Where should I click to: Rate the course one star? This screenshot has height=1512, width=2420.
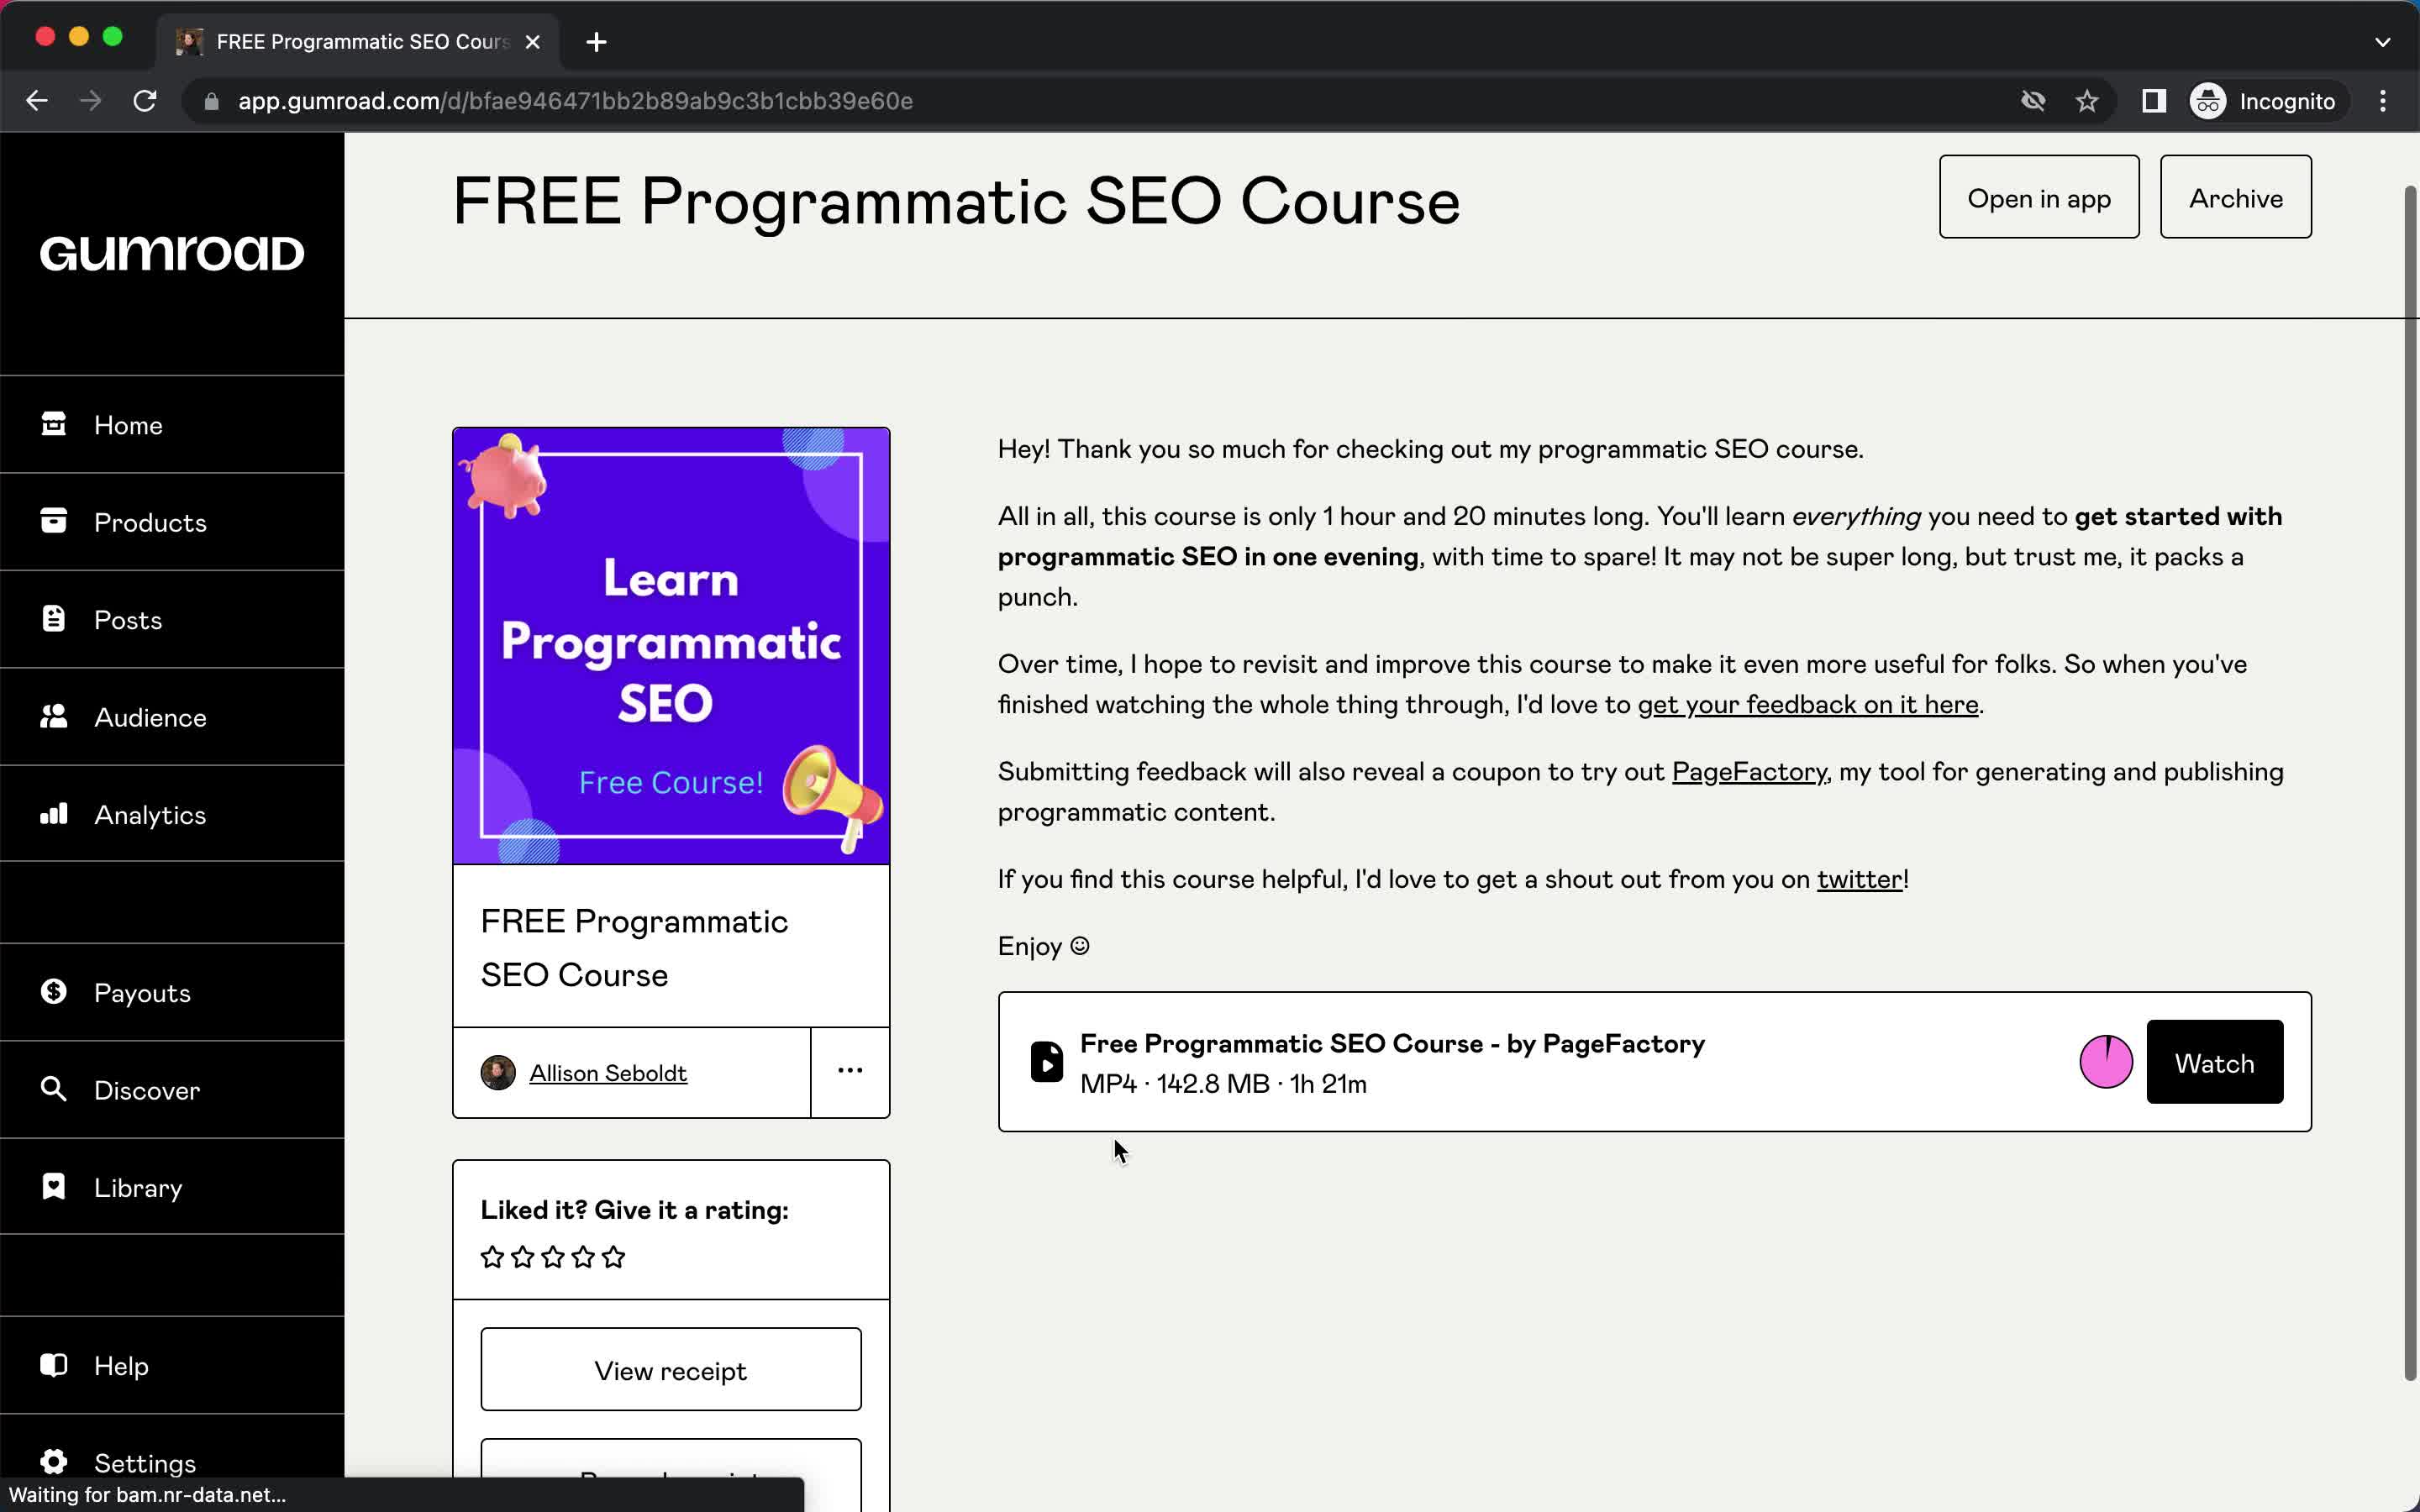click(492, 1257)
